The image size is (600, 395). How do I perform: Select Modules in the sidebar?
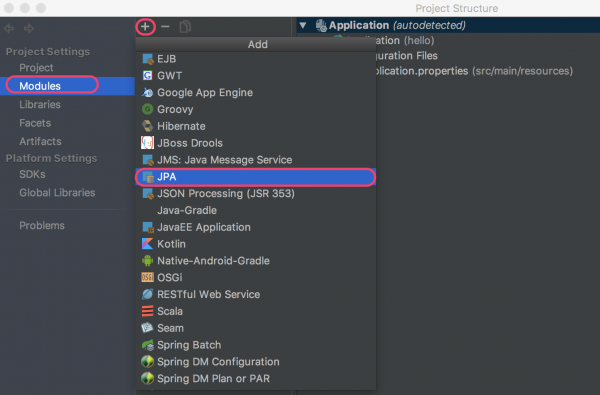67,86
